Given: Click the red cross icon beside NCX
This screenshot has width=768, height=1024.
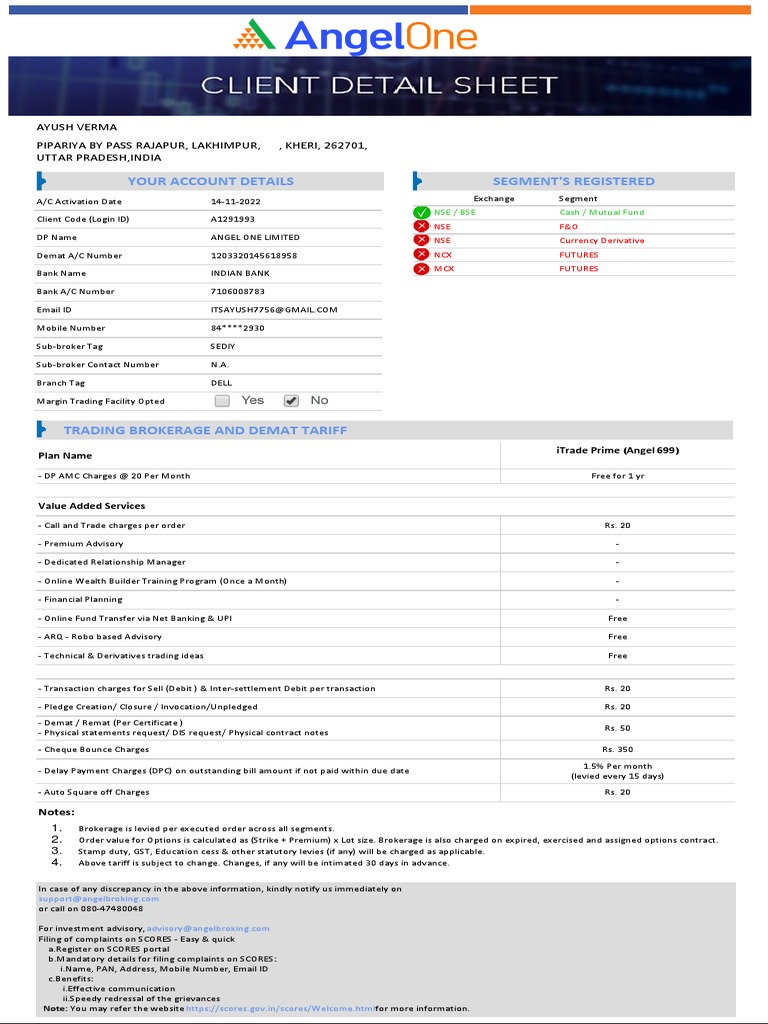Looking at the screenshot, I should click(x=421, y=255).
